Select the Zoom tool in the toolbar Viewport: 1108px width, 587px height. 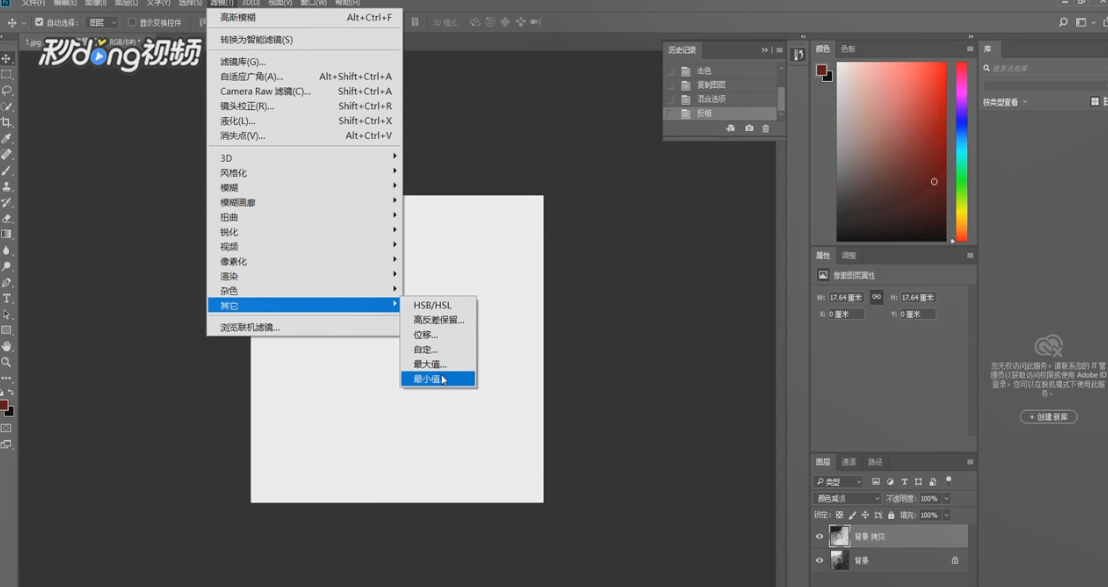(x=6, y=362)
